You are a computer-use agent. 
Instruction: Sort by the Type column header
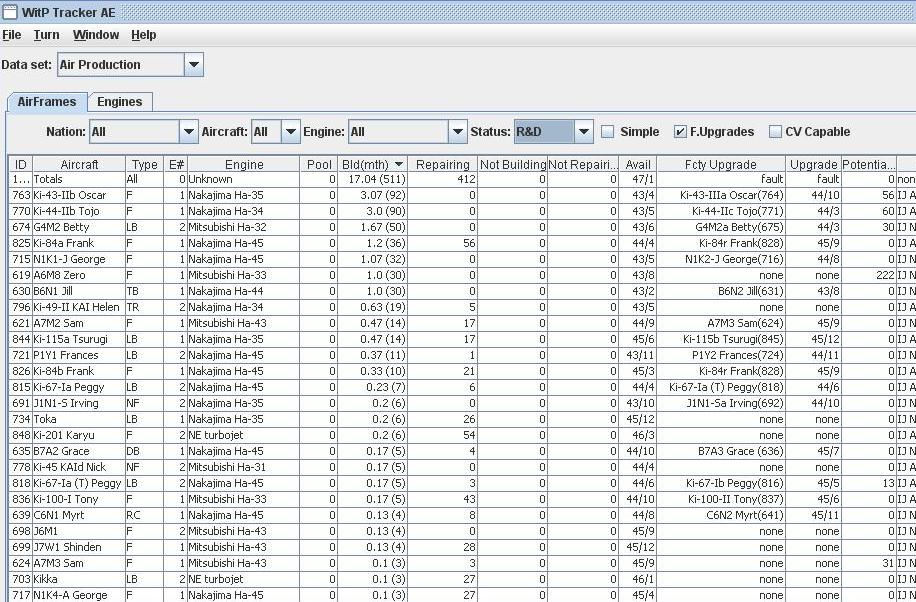coord(144,165)
